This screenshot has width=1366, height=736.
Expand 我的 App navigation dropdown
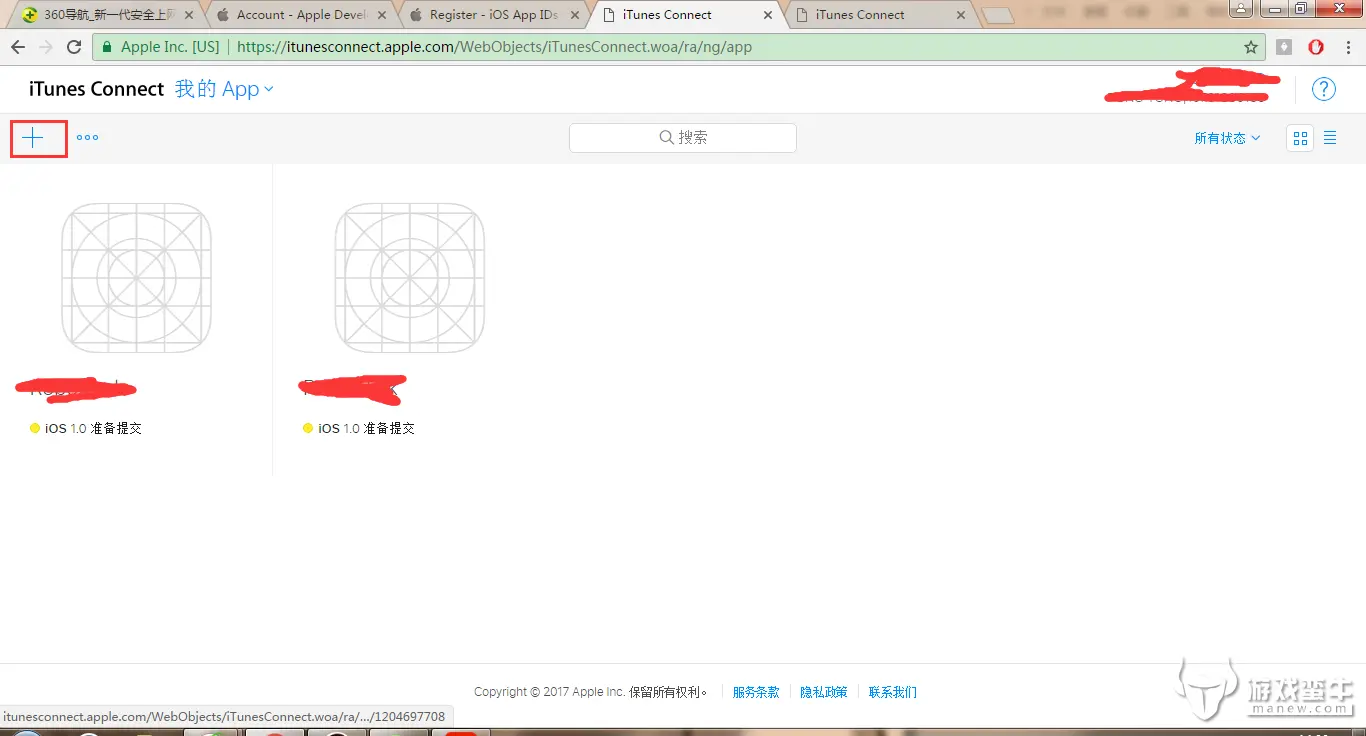point(224,89)
